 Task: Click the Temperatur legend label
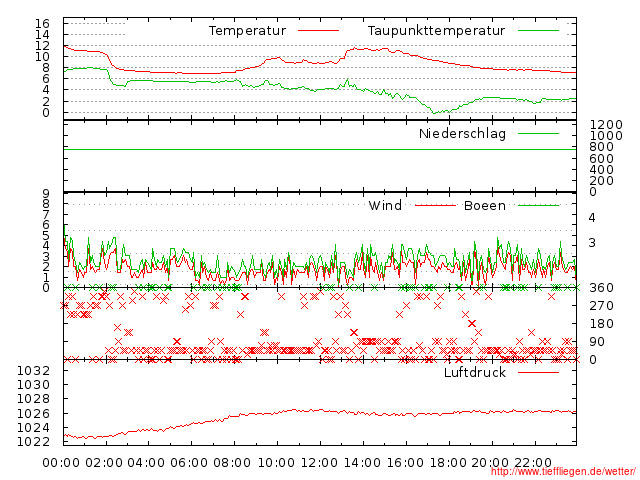click(247, 31)
